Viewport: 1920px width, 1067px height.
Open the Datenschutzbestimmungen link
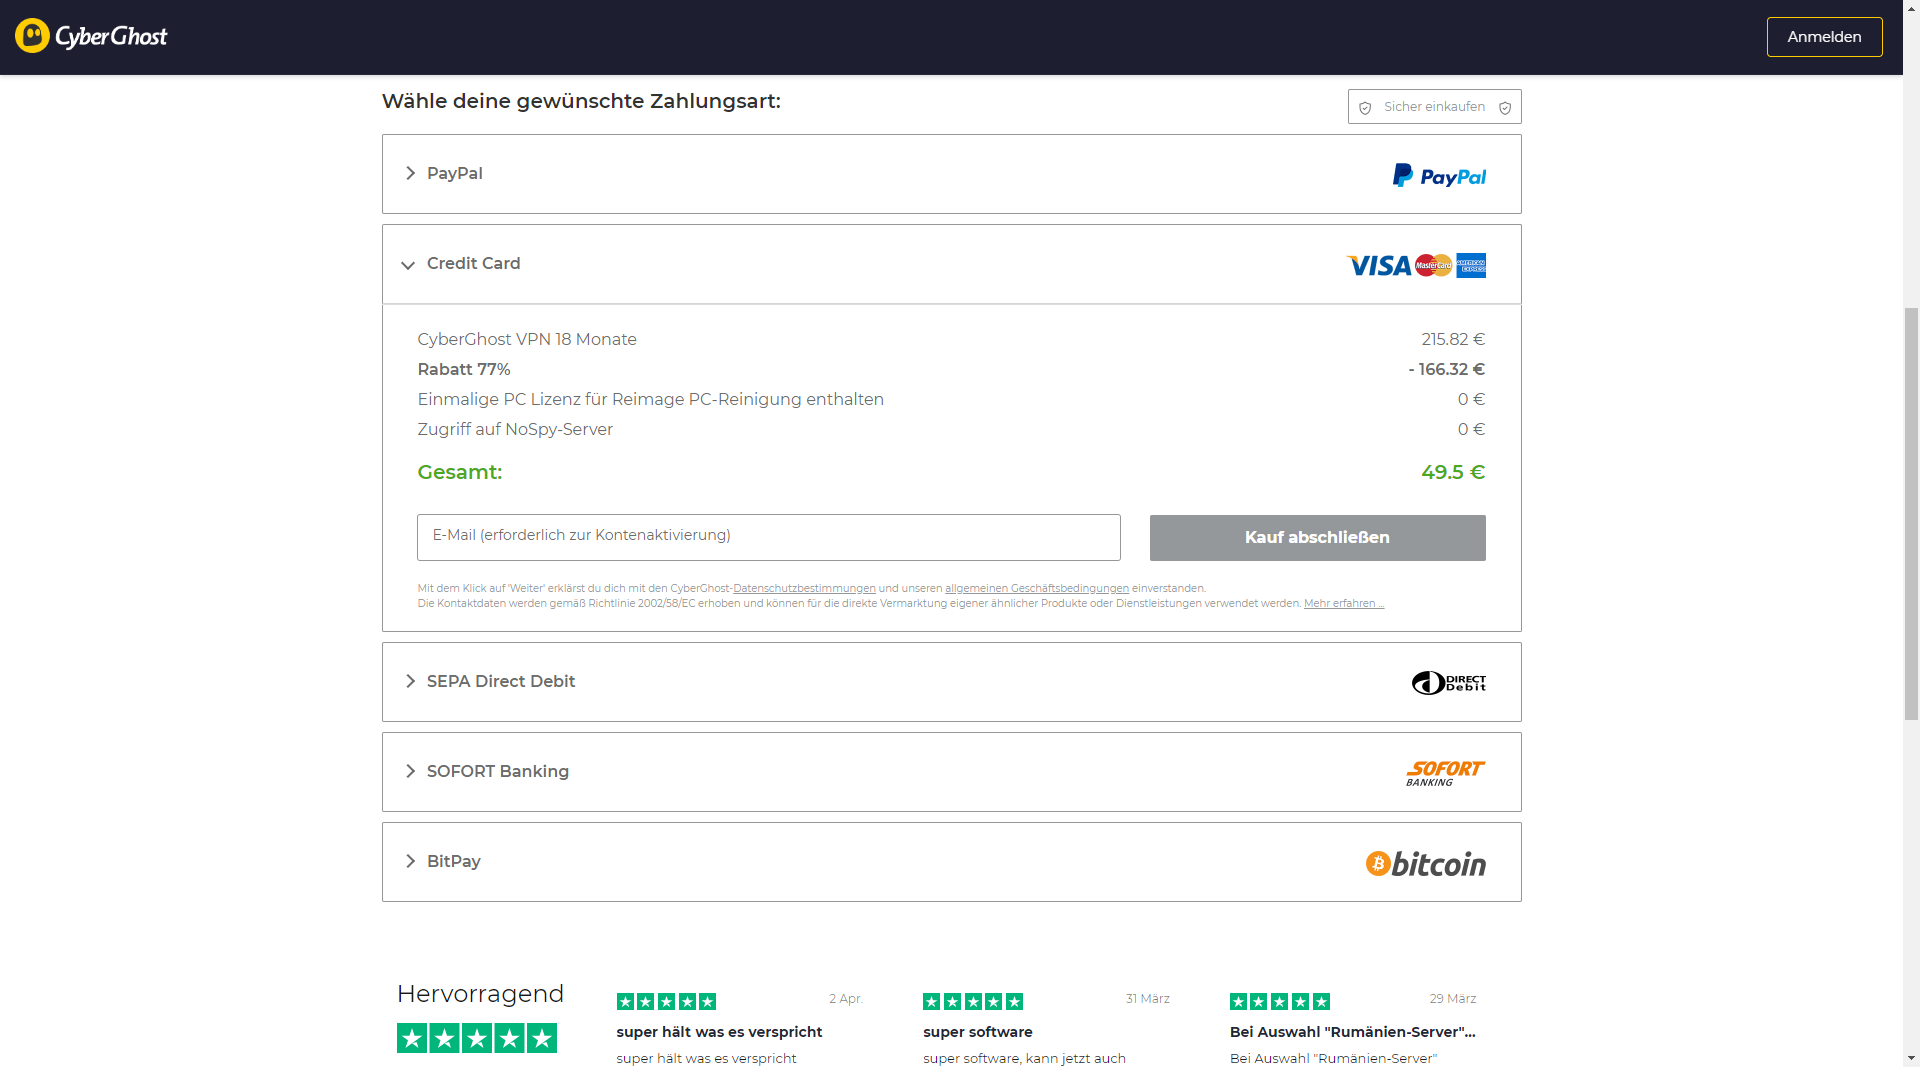tap(804, 588)
